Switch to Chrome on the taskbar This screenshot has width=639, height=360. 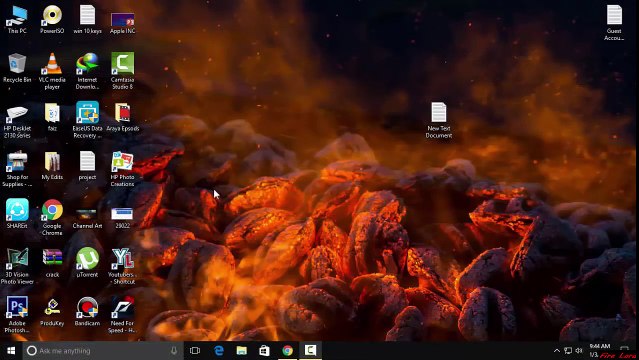(x=288, y=351)
